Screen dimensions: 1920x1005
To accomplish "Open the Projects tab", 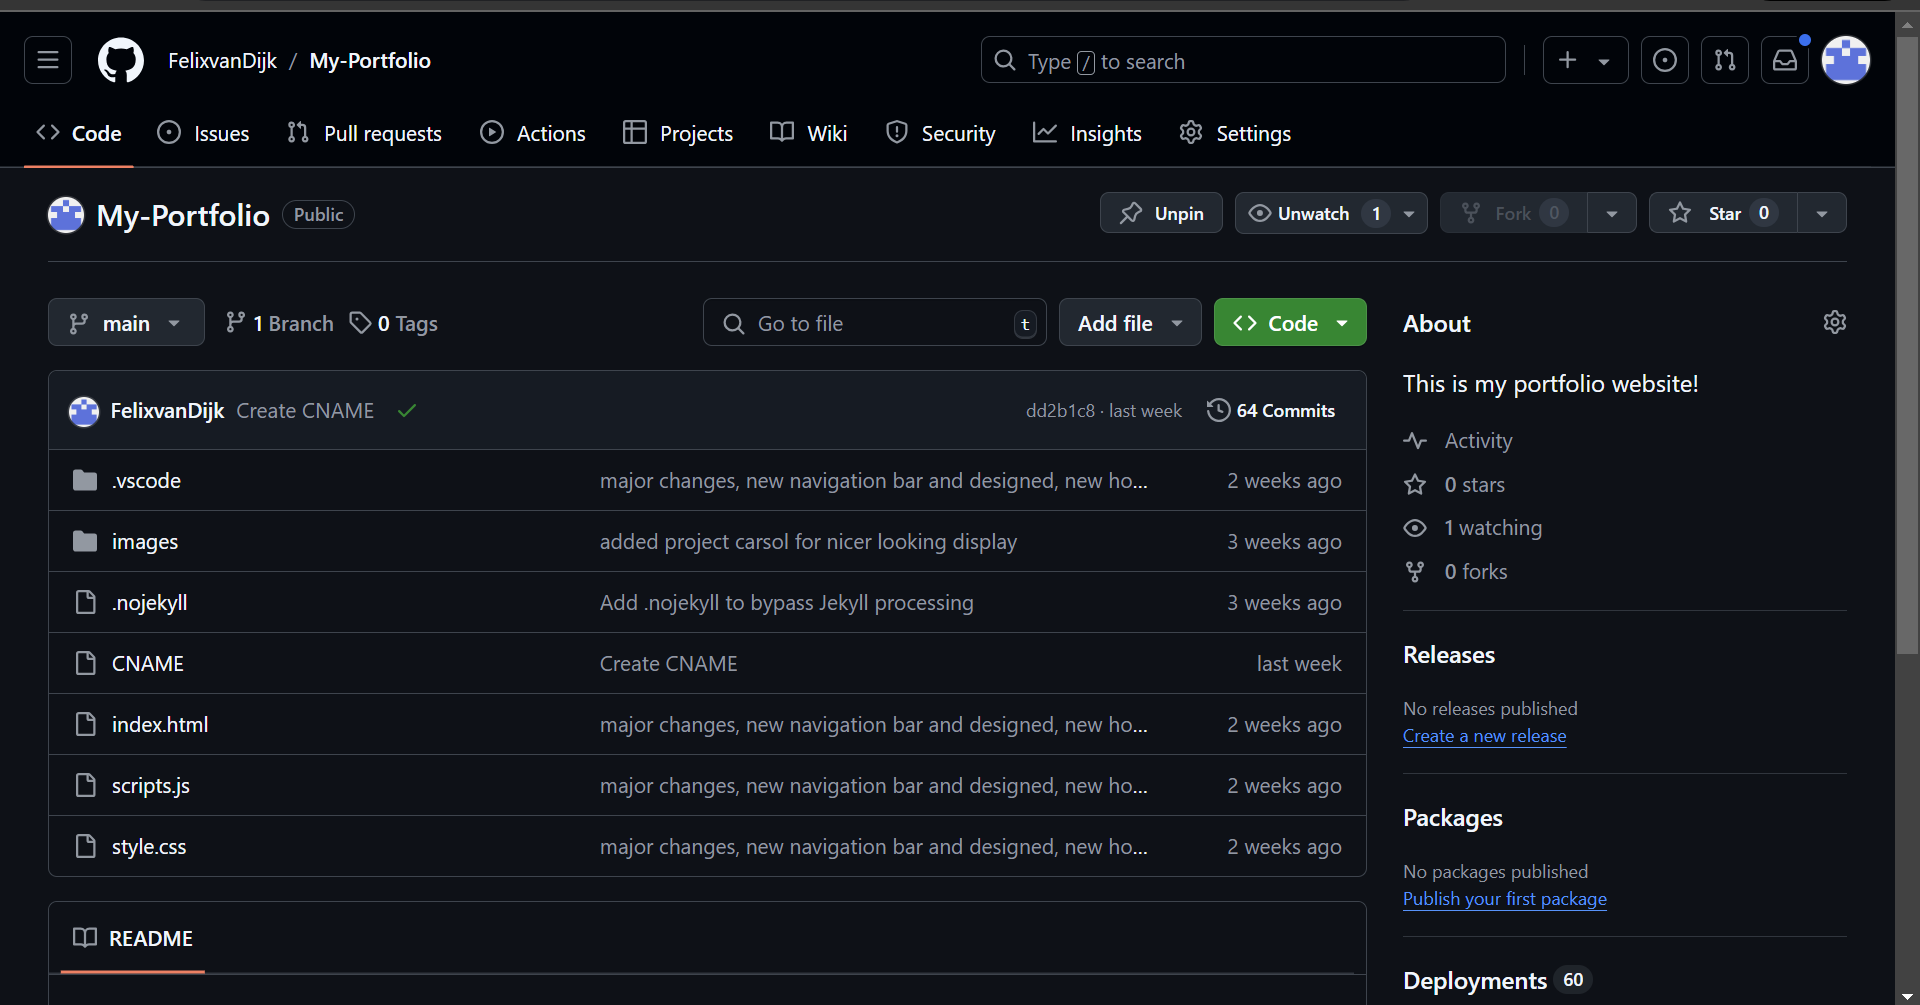I will pyautogui.click(x=678, y=133).
